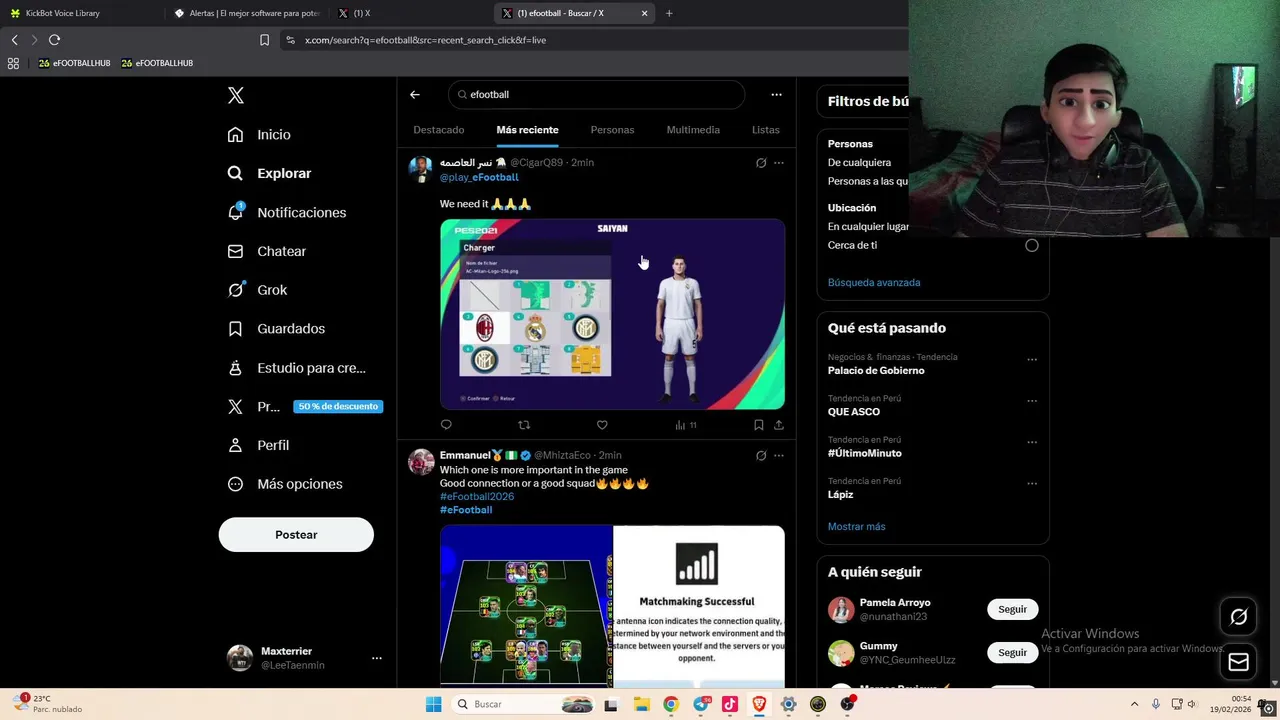Image resolution: width=1280 pixels, height=720 pixels.
Task: Switch to KickBot Voice Library tab
Action: (80, 13)
